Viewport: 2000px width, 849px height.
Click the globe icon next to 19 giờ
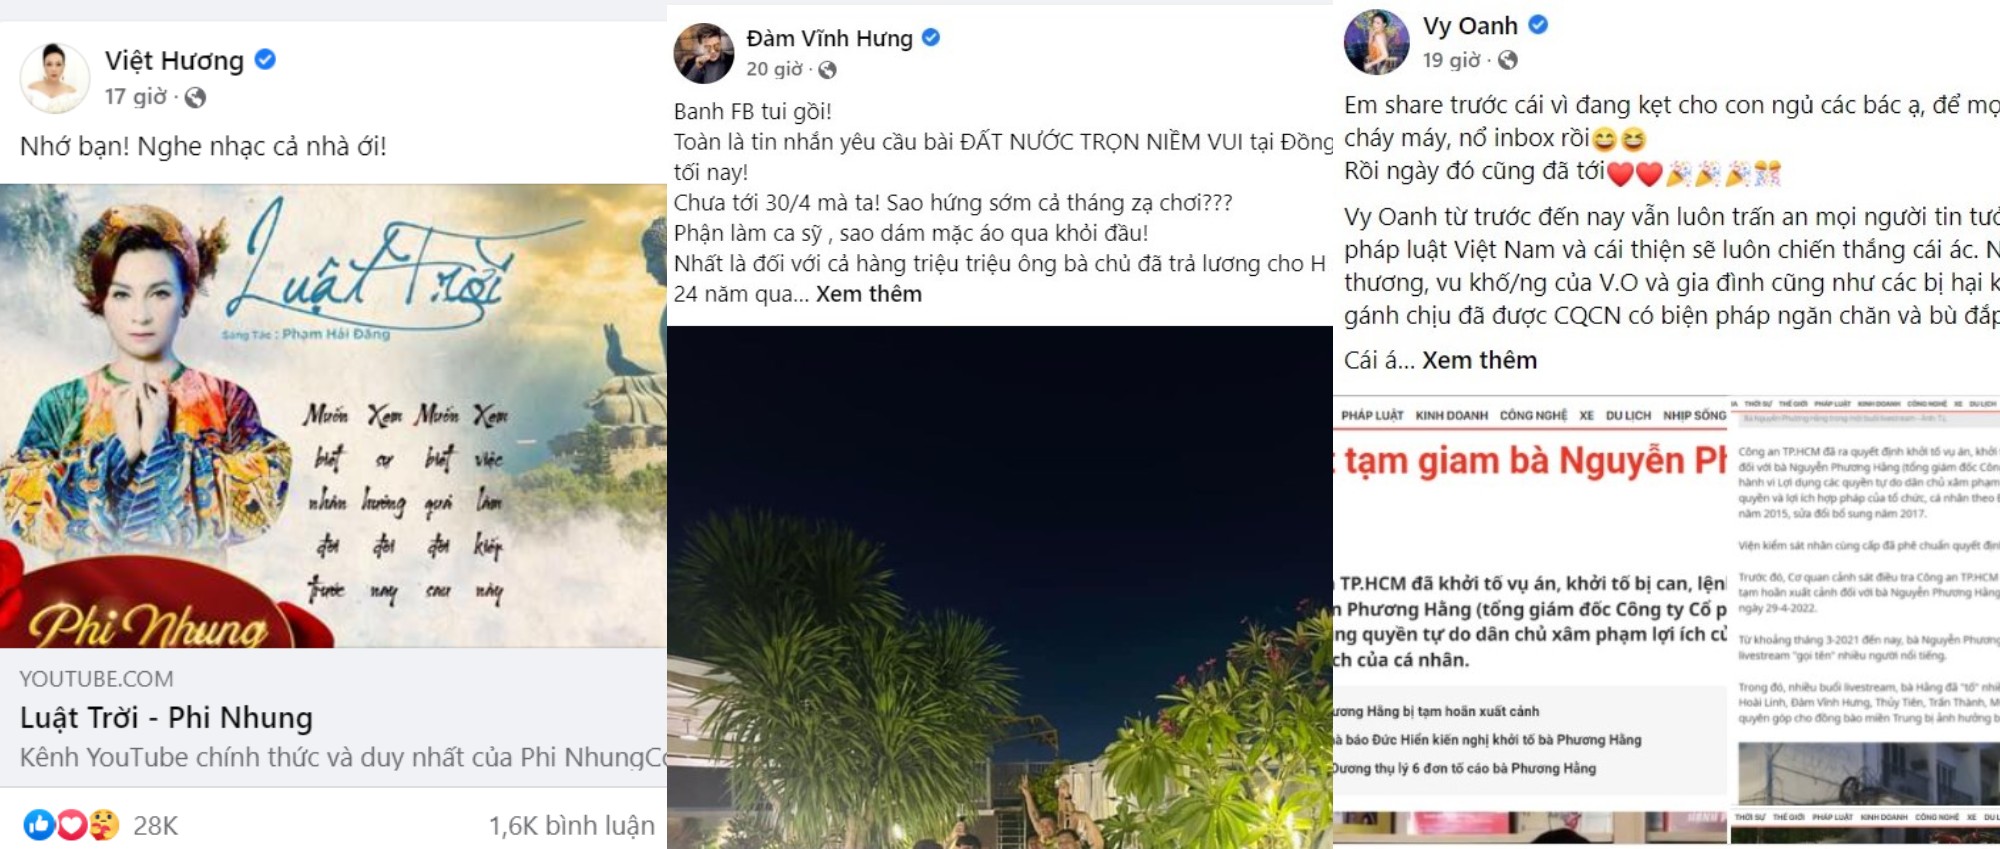(x=1507, y=60)
